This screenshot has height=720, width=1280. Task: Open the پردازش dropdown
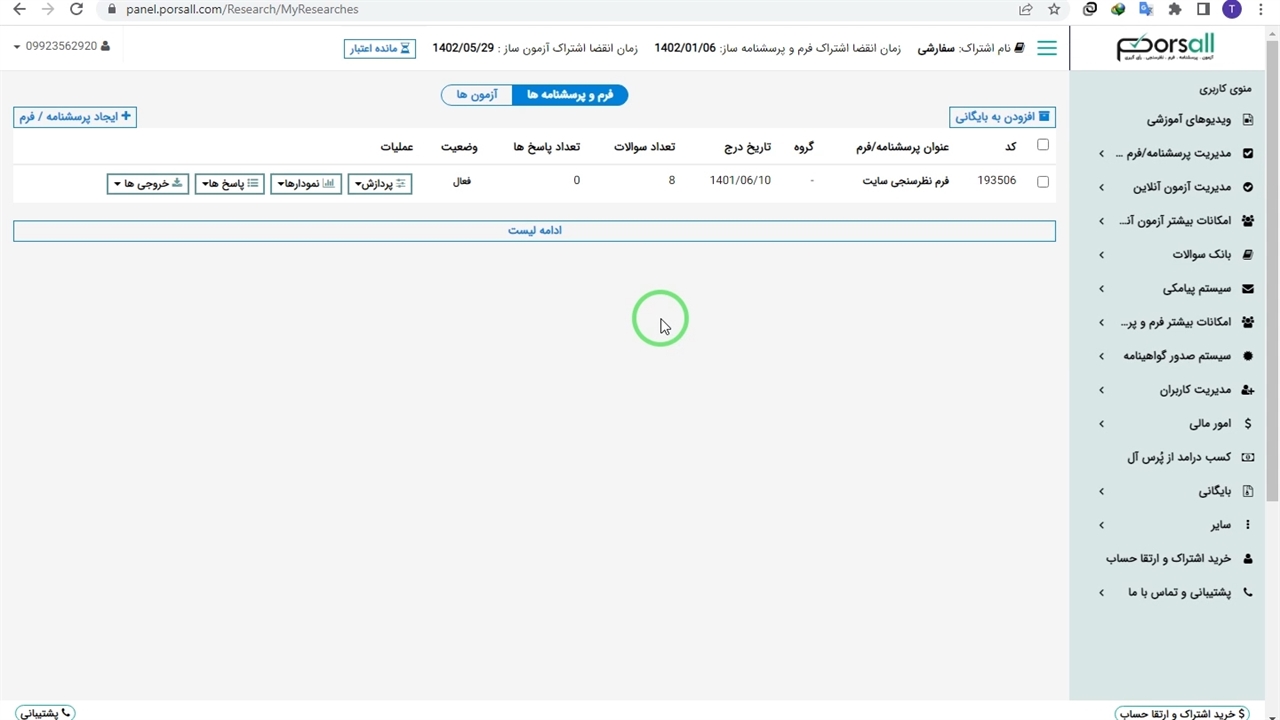[380, 184]
